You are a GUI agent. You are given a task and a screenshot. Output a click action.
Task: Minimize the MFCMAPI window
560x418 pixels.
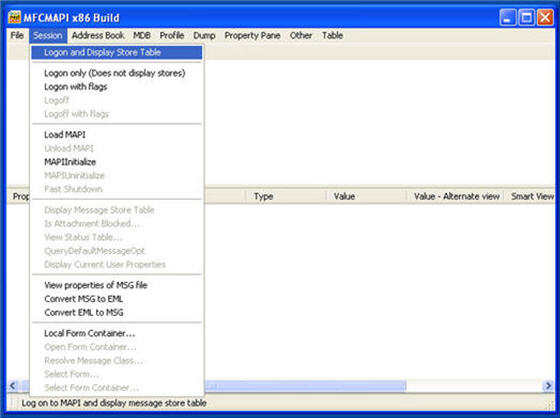point(508,18)
